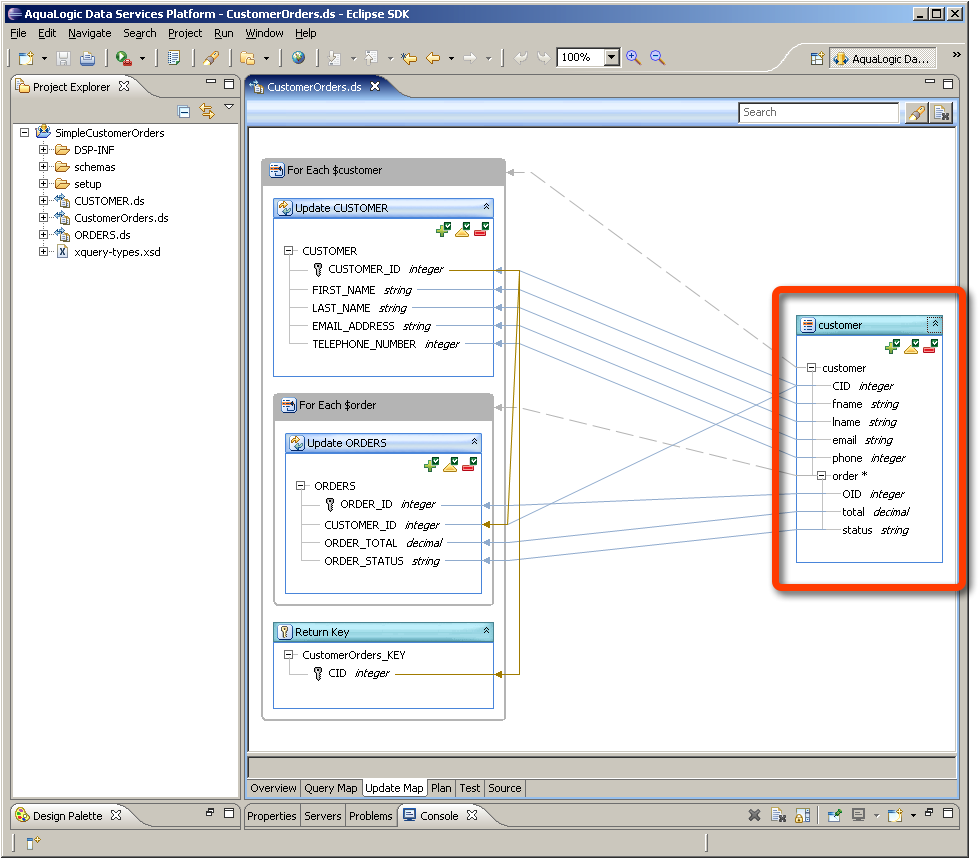Click the modify icon in the customer block
The image size is (980, 859).
911,346
